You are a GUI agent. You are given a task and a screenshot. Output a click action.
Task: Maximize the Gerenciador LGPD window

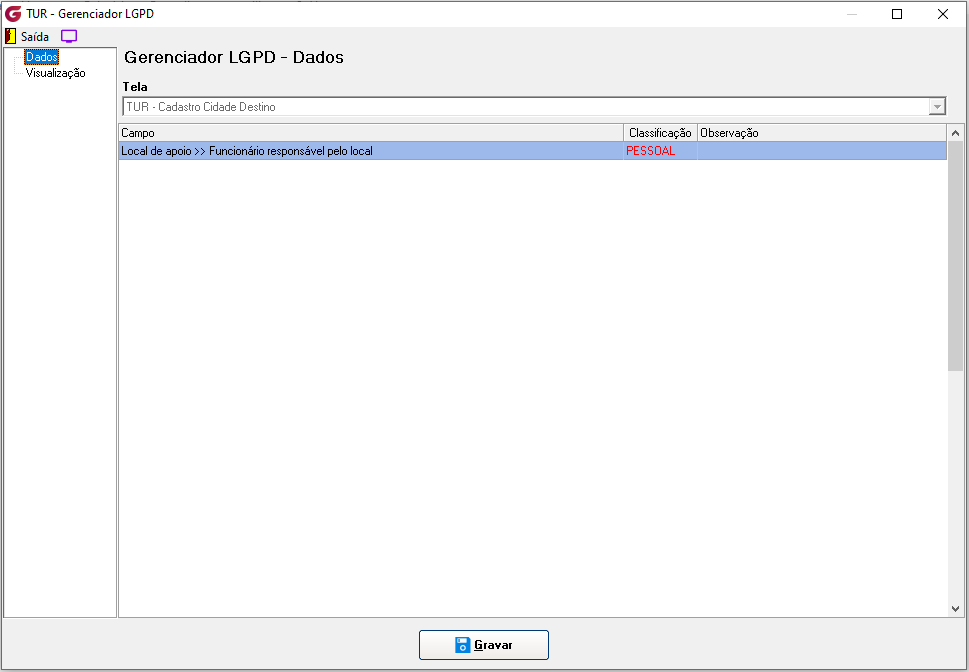[x=897, y=14]
